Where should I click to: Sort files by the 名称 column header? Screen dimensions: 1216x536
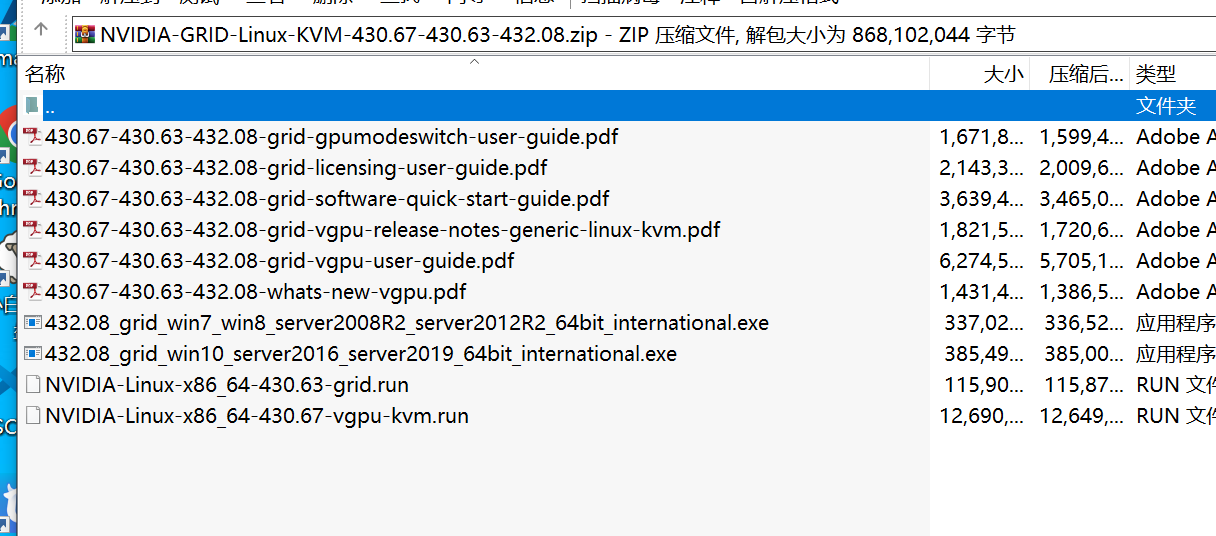(45, 74)
